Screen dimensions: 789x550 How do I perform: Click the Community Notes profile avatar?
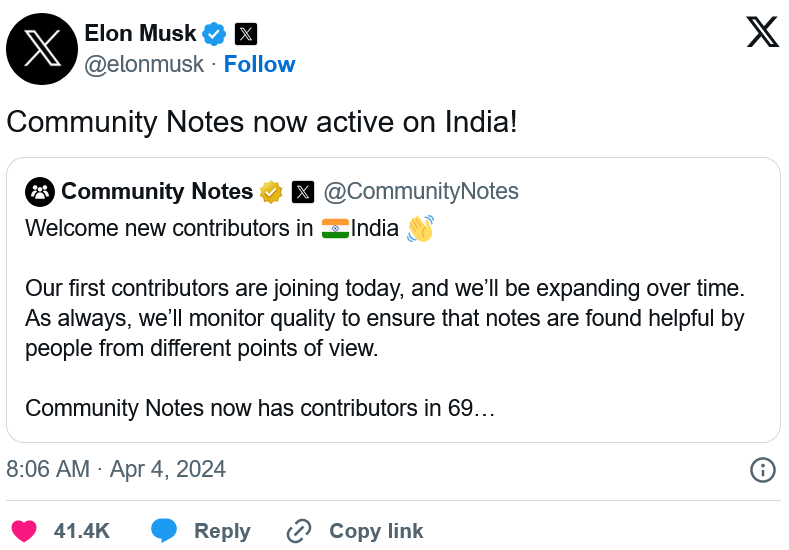coord(40,192)
